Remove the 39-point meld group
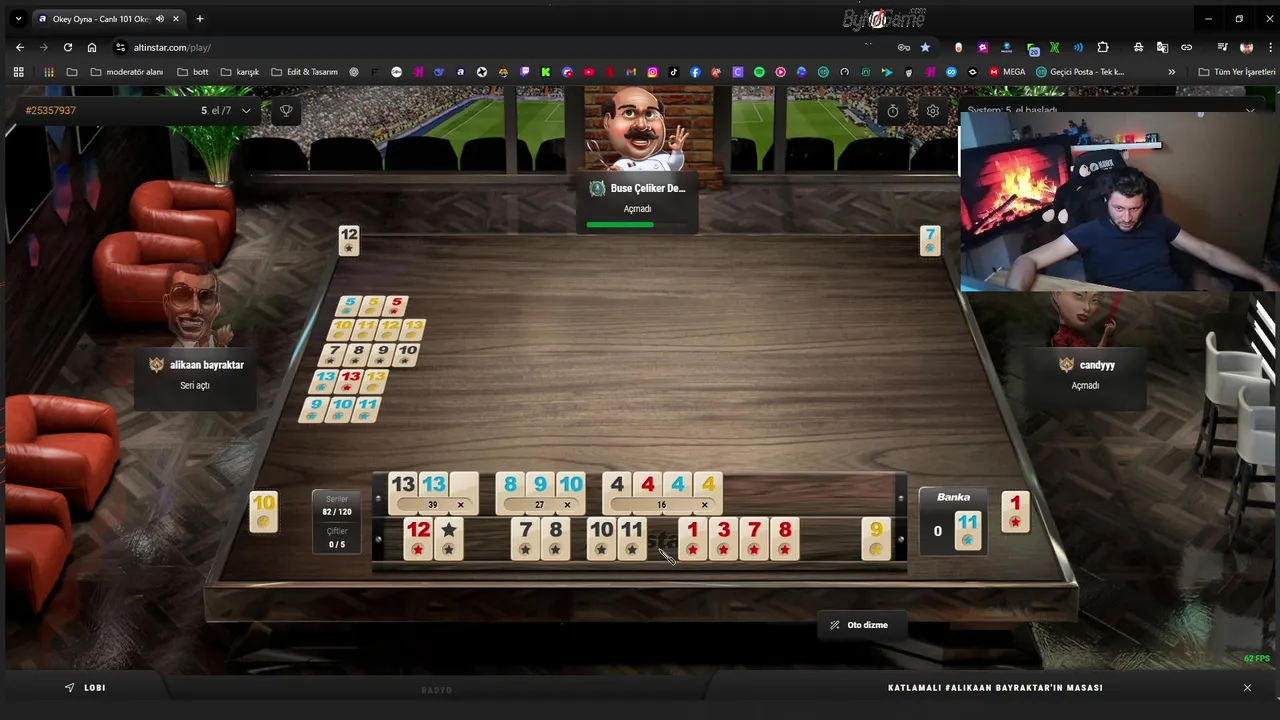 point(460,505)
